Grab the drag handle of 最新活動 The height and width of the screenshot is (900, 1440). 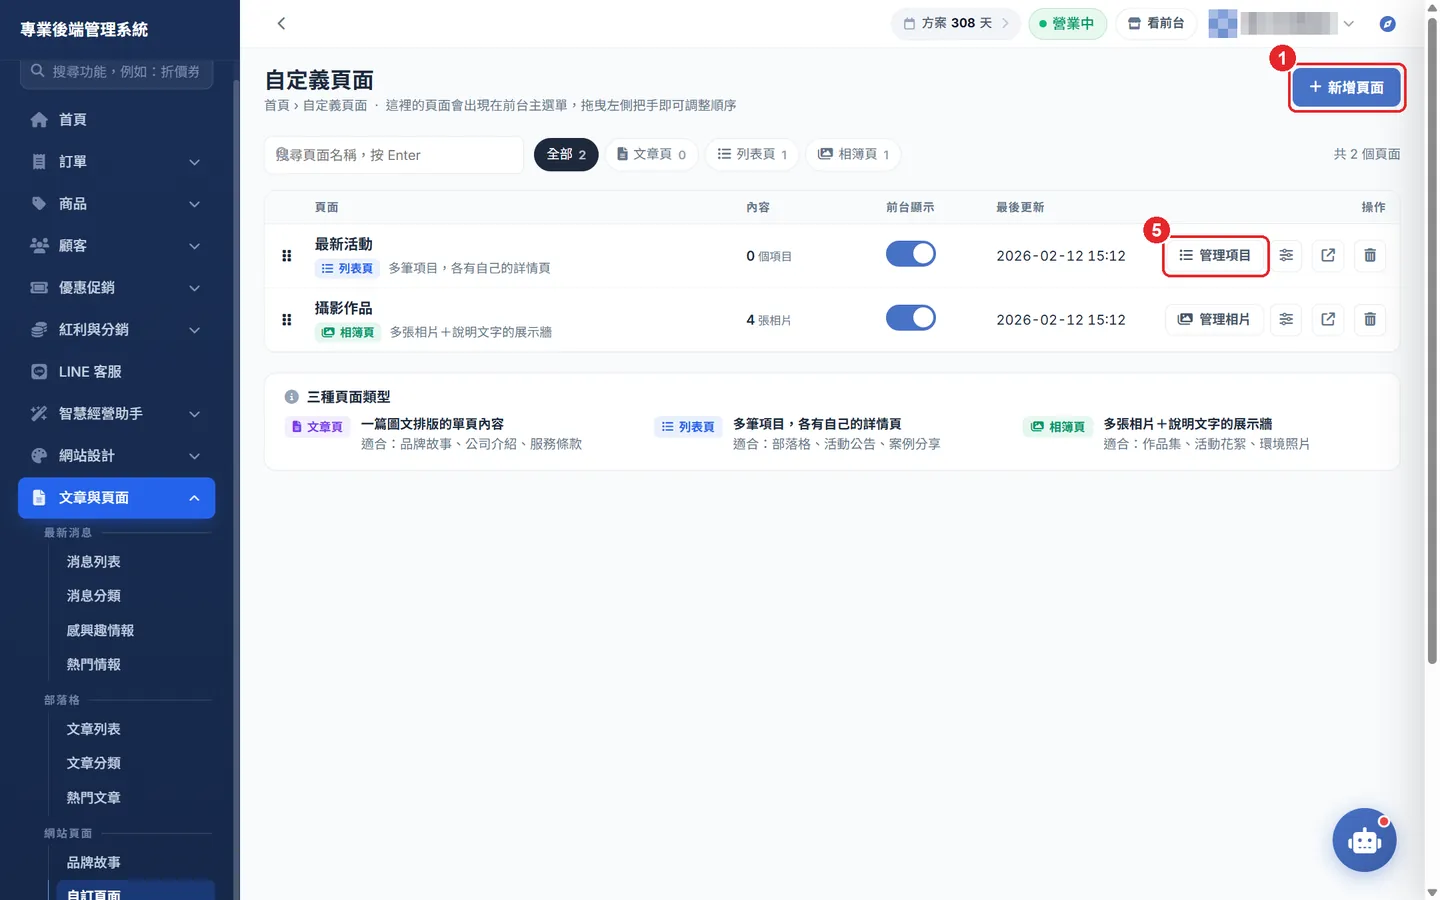287,256
